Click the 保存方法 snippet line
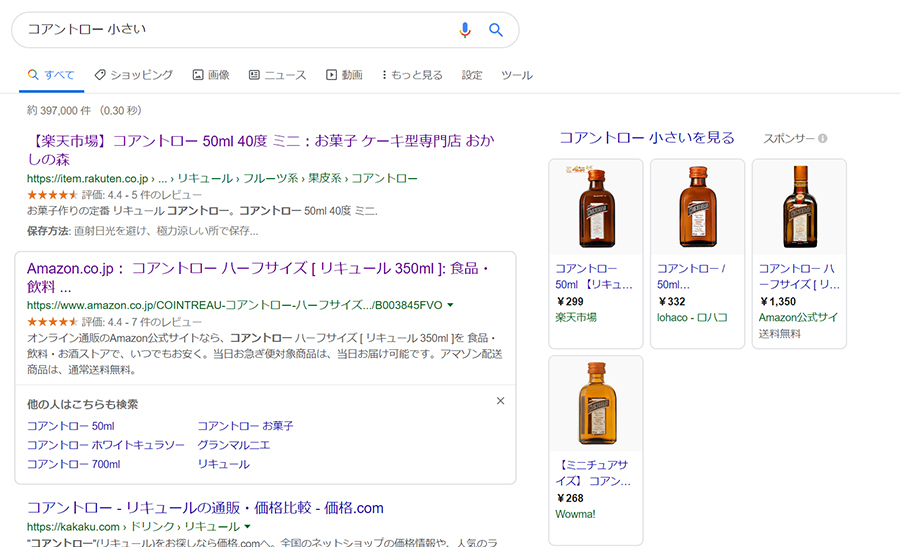This screenshot has height=547, width=900. tap(143, 231)
